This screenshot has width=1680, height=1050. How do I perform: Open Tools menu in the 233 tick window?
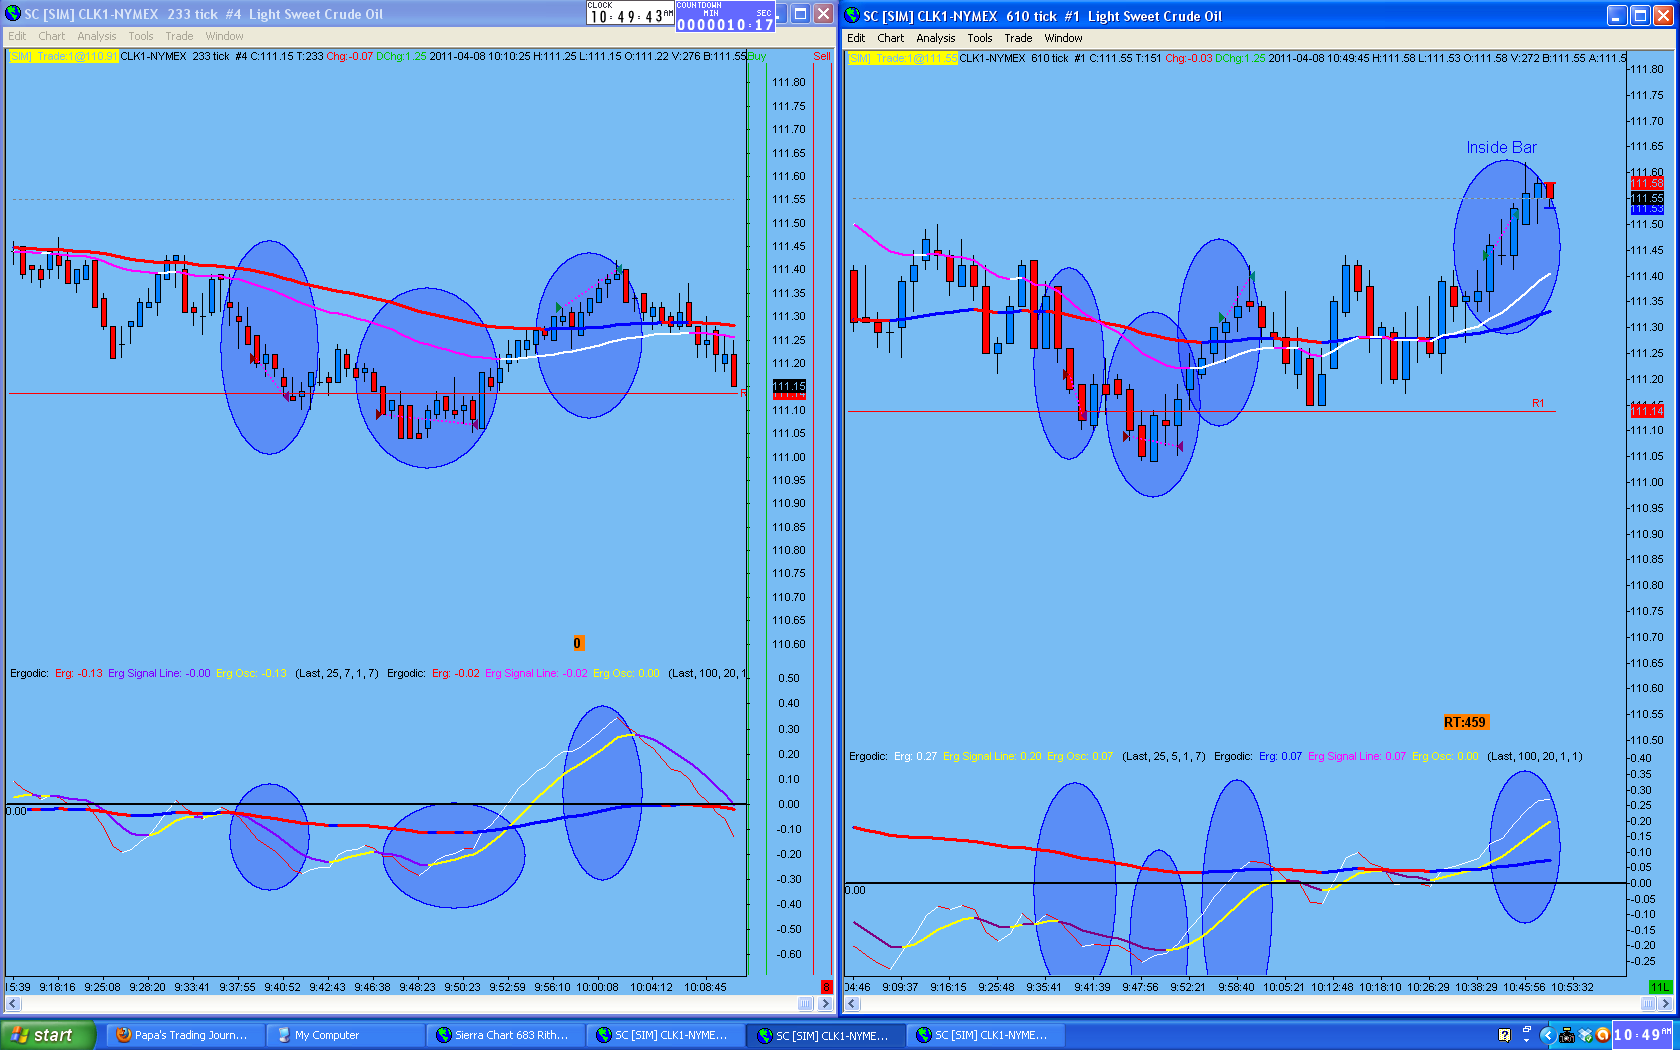tap(141, 36)
